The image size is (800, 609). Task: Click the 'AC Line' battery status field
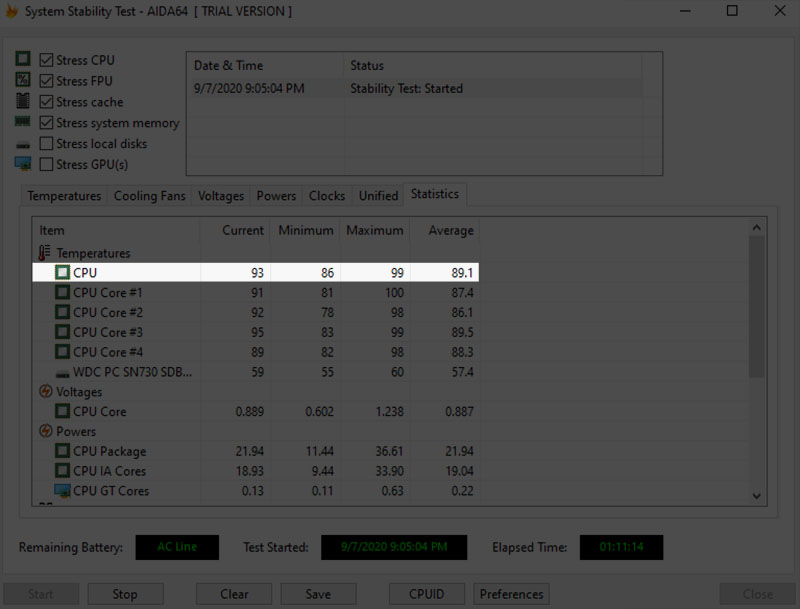[x=177, y=547]
